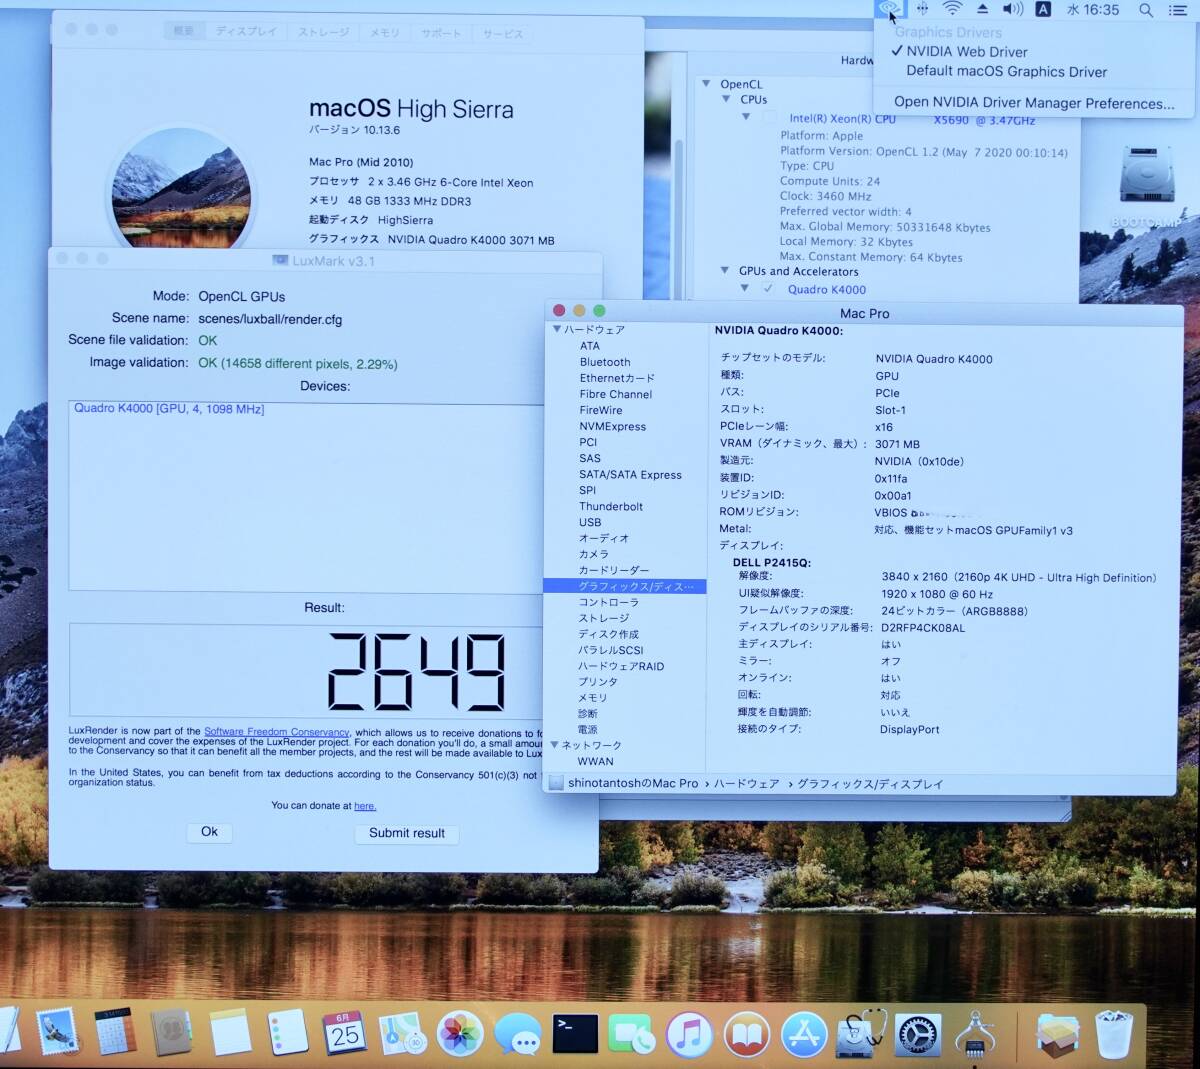Toggle the Intel Xeon CPU device checkbox
The image size is (1200, 1069).
pos(769,118)
